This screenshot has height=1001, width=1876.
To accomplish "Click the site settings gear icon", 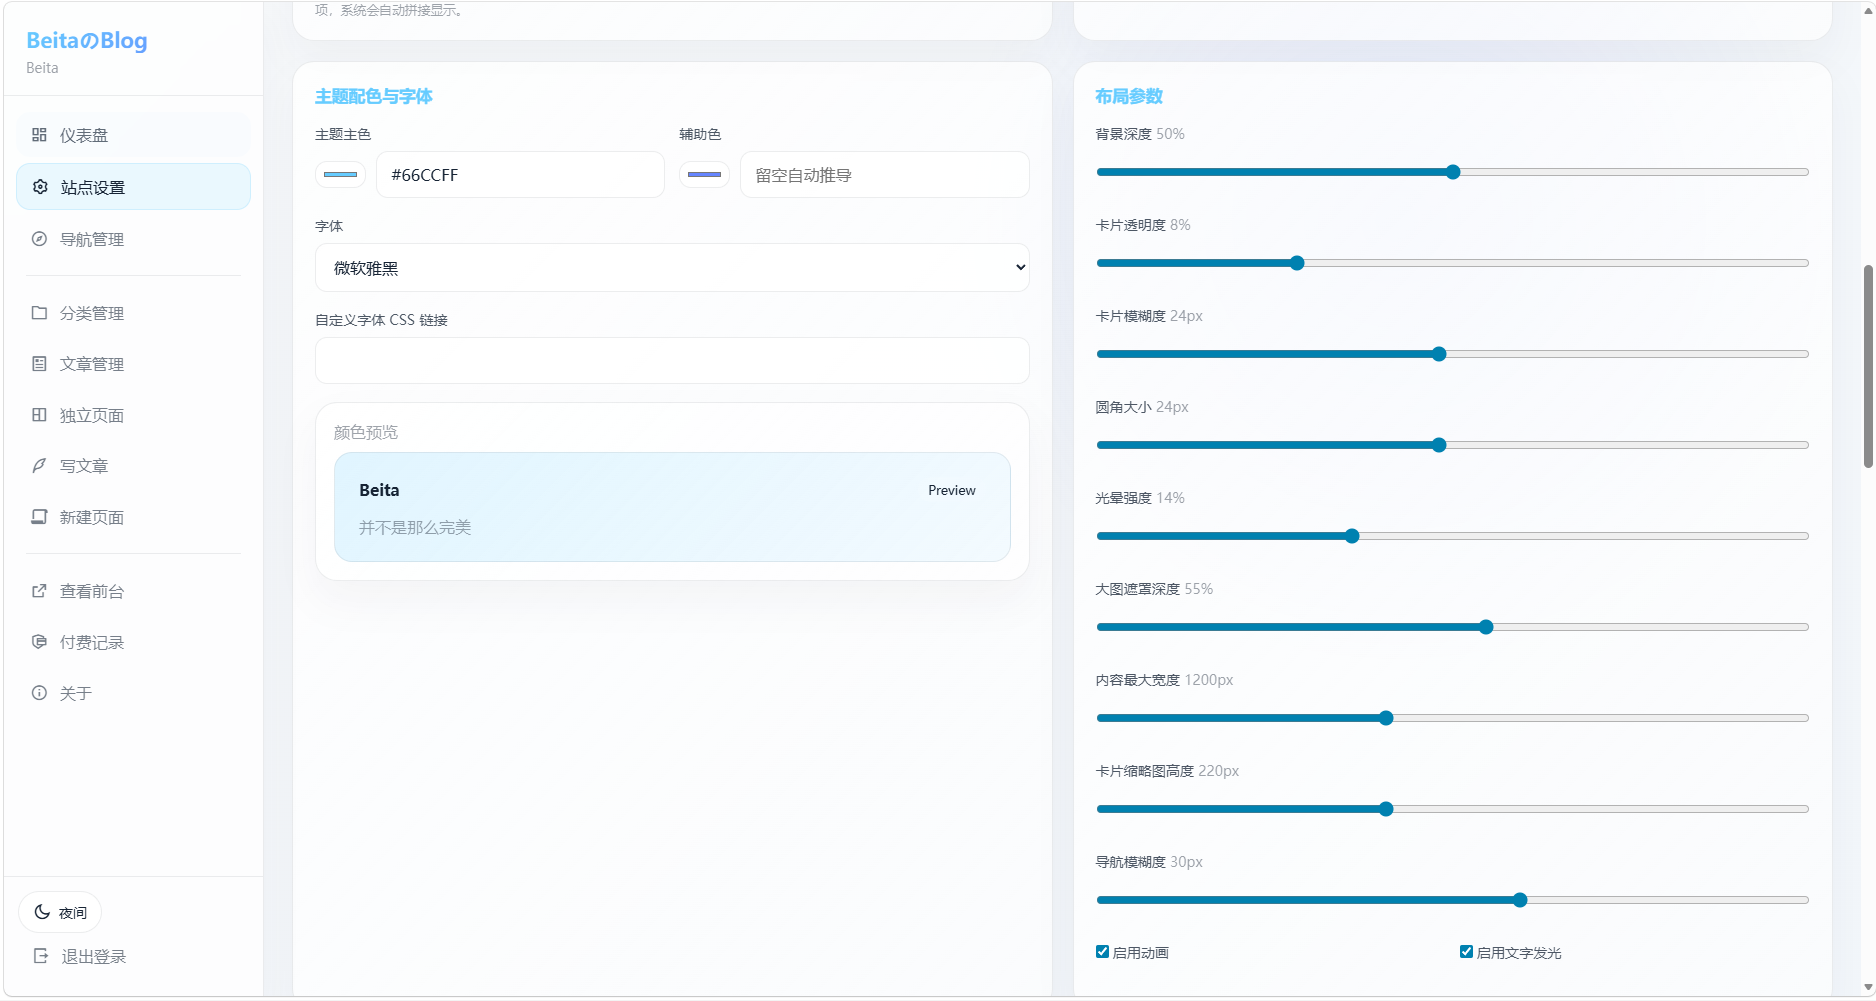I will (x=40, y=187).
